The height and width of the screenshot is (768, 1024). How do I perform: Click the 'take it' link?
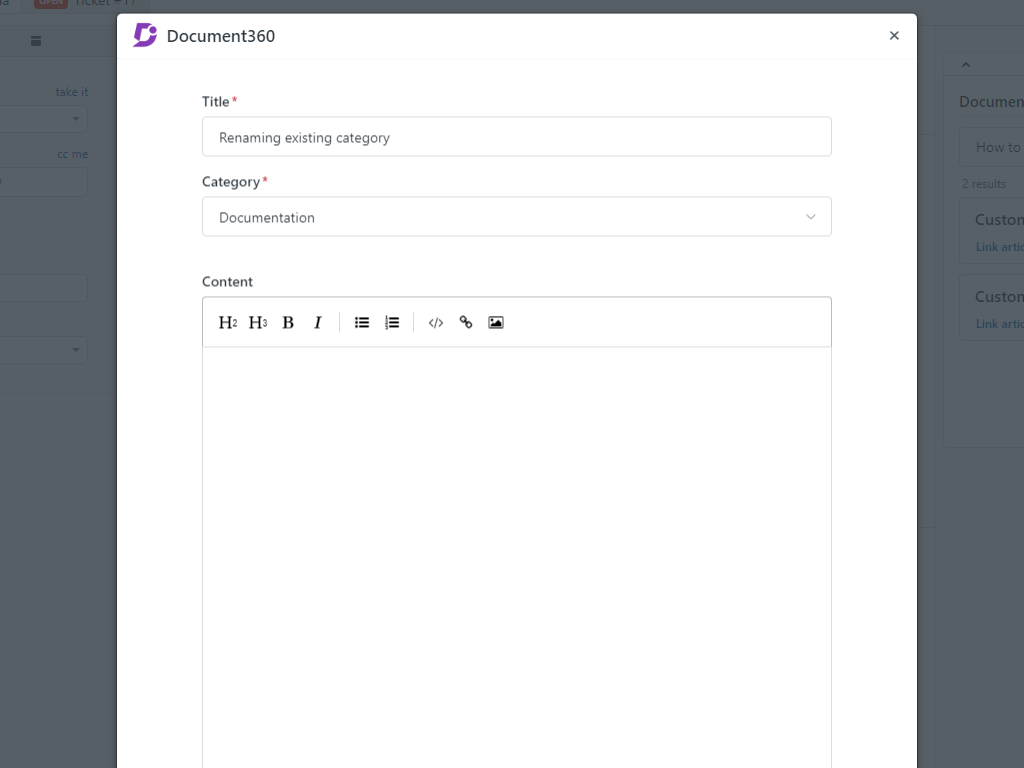(72, 92)
